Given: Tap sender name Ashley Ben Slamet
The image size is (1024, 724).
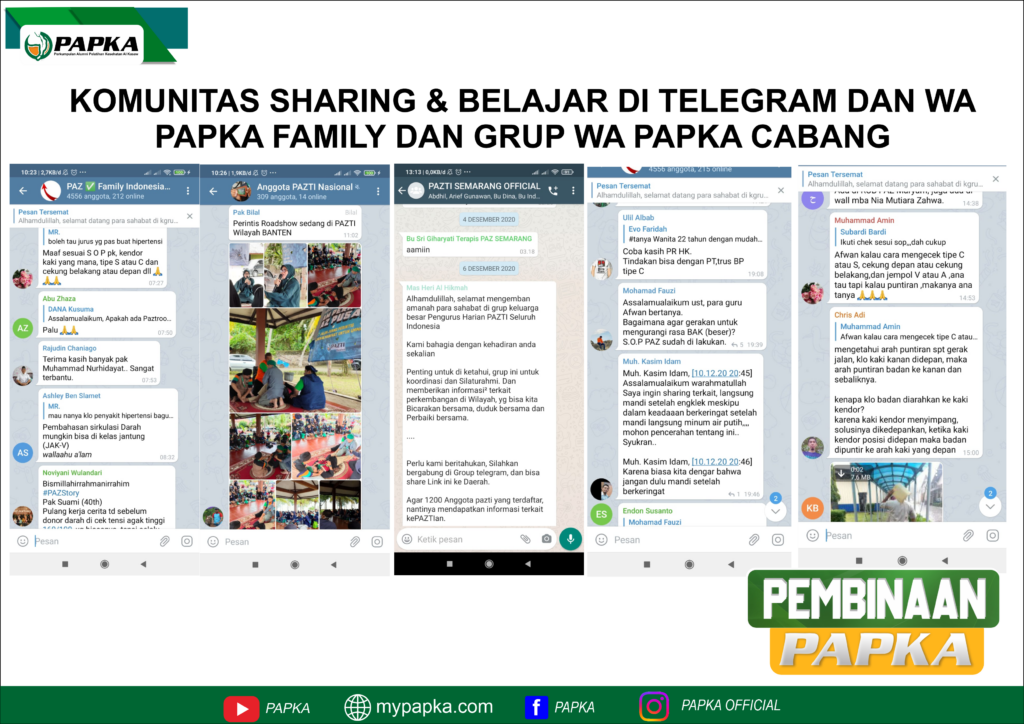Looking at the screenshot, I should tap(71, 396).
